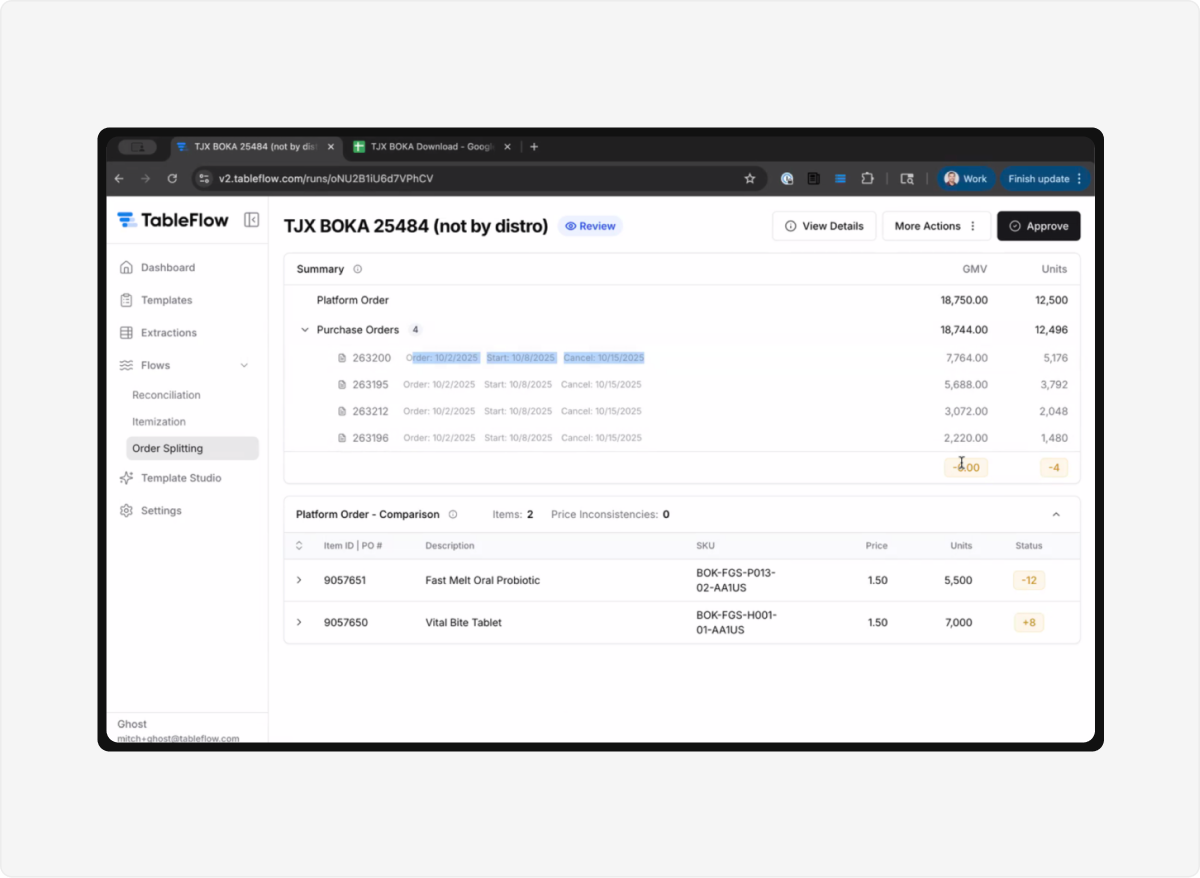Viewport: 1200px width, 878px height.
Task: Click Finish update button
Action: point(1045,179)
